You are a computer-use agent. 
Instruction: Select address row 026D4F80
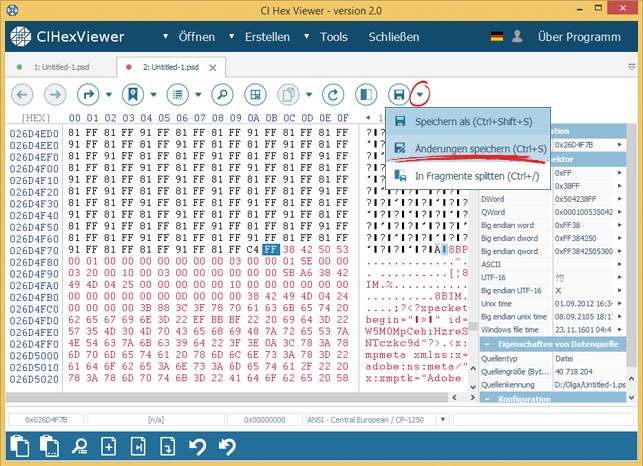[34, 262]
